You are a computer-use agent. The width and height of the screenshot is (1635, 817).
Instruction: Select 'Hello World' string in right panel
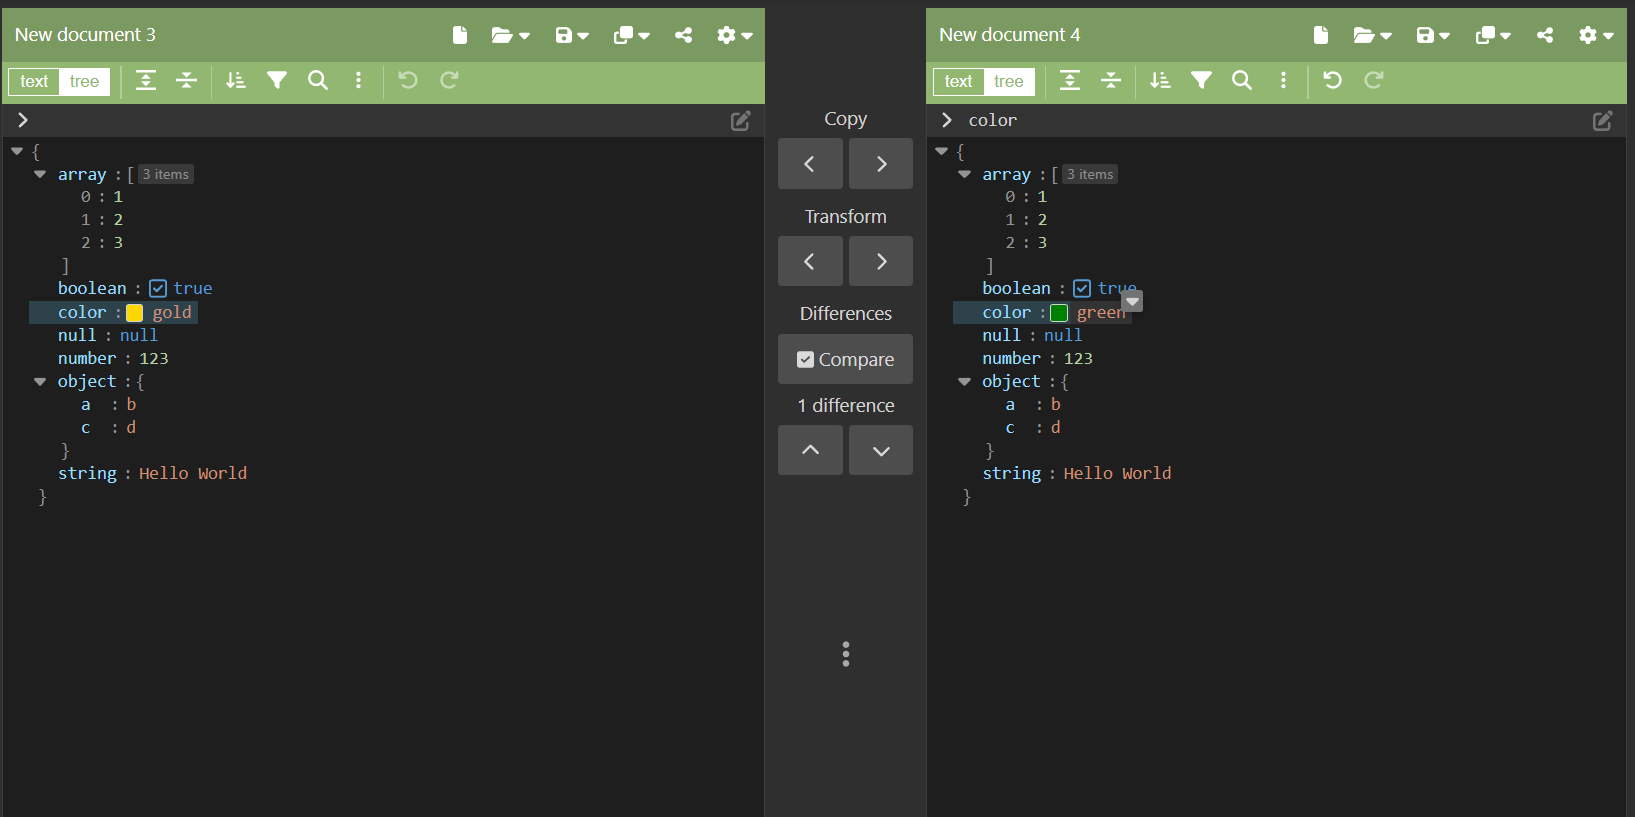coord(1117,474)
